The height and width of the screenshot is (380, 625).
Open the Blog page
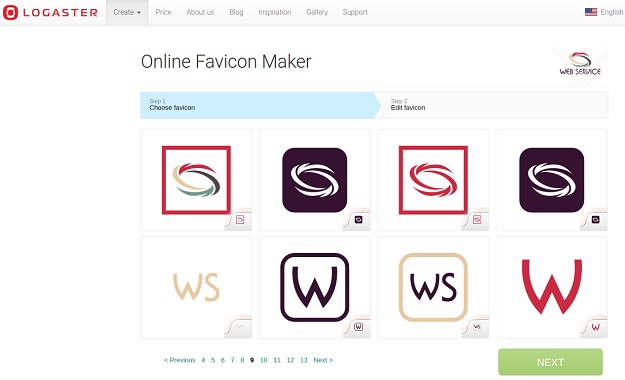point(236,12)
